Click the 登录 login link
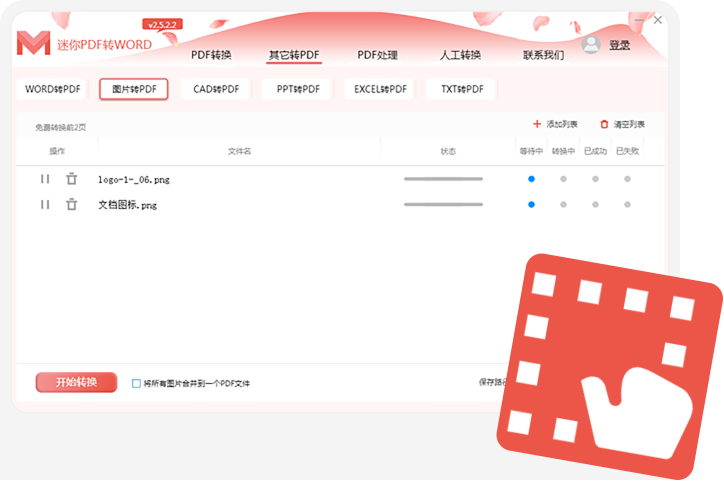Viewport: 724px width, 481px height. (619, 45)
